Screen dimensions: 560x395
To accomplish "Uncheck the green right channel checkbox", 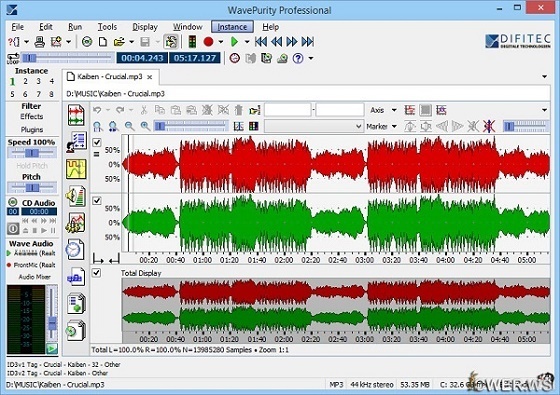I will 97,201.
